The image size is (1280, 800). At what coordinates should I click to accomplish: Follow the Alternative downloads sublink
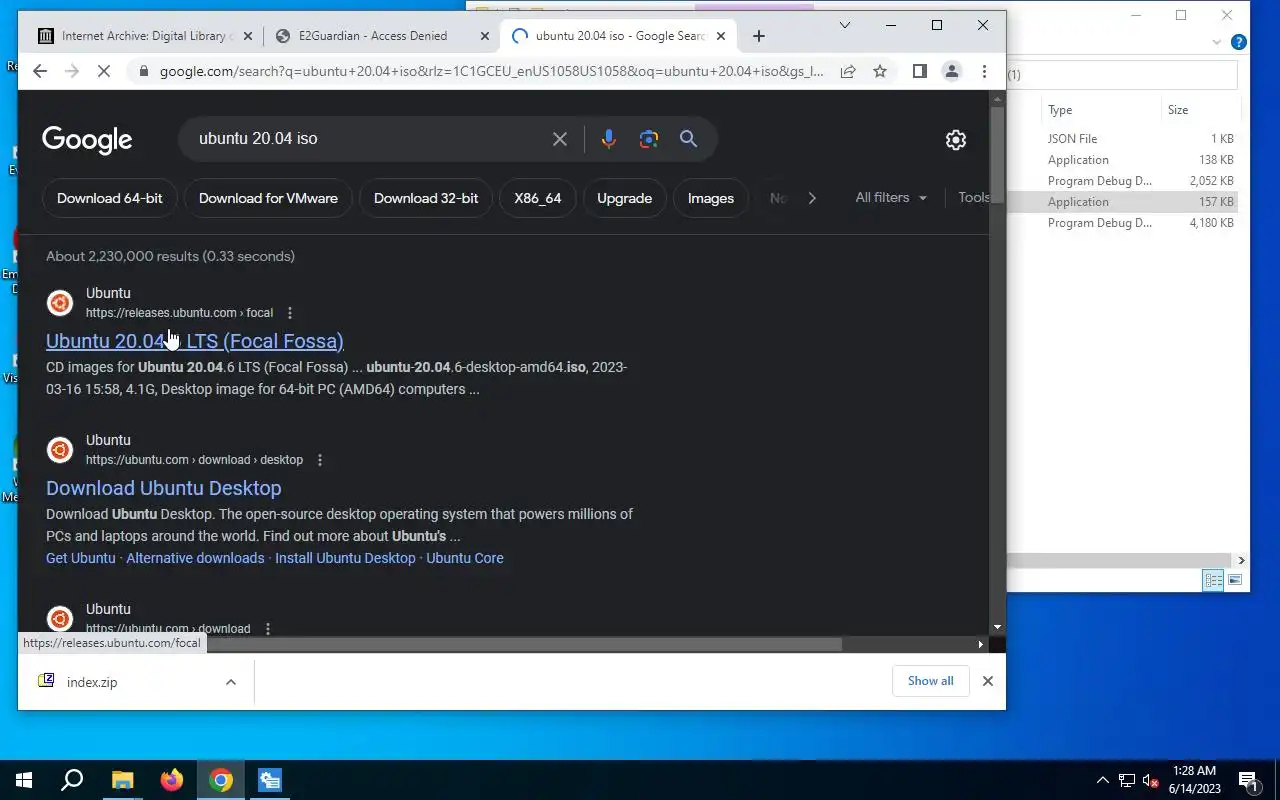pos(195,558)
